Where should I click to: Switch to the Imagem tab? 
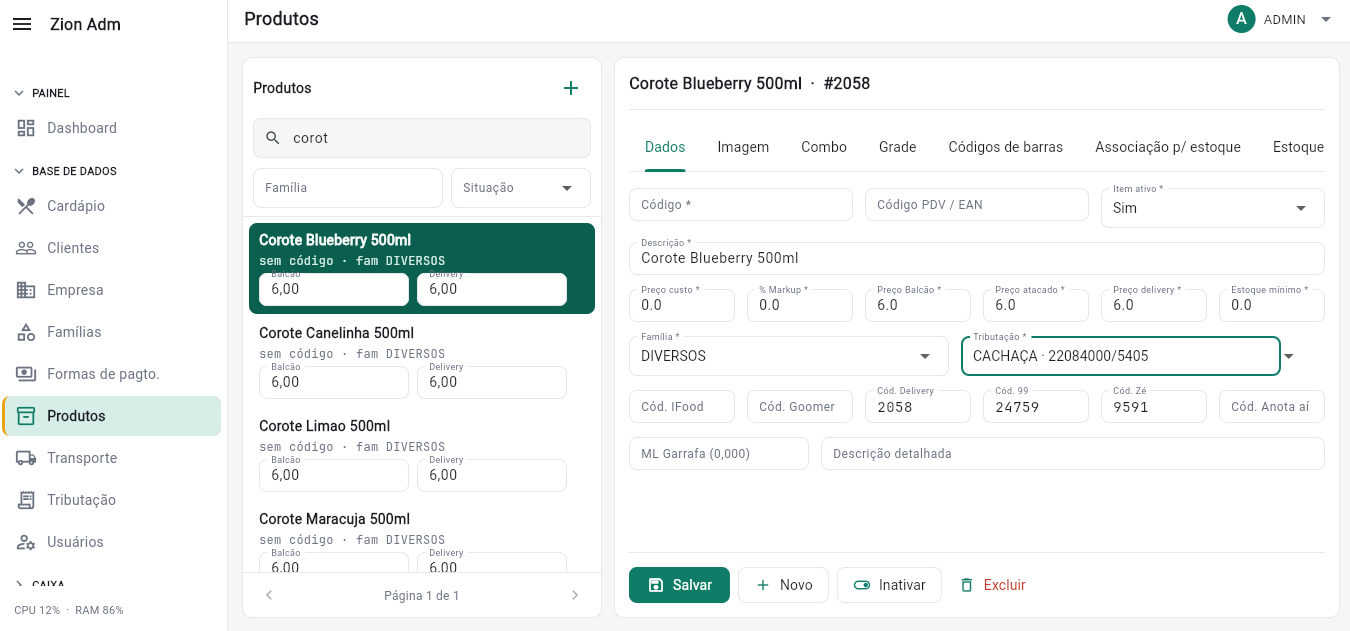743,147
